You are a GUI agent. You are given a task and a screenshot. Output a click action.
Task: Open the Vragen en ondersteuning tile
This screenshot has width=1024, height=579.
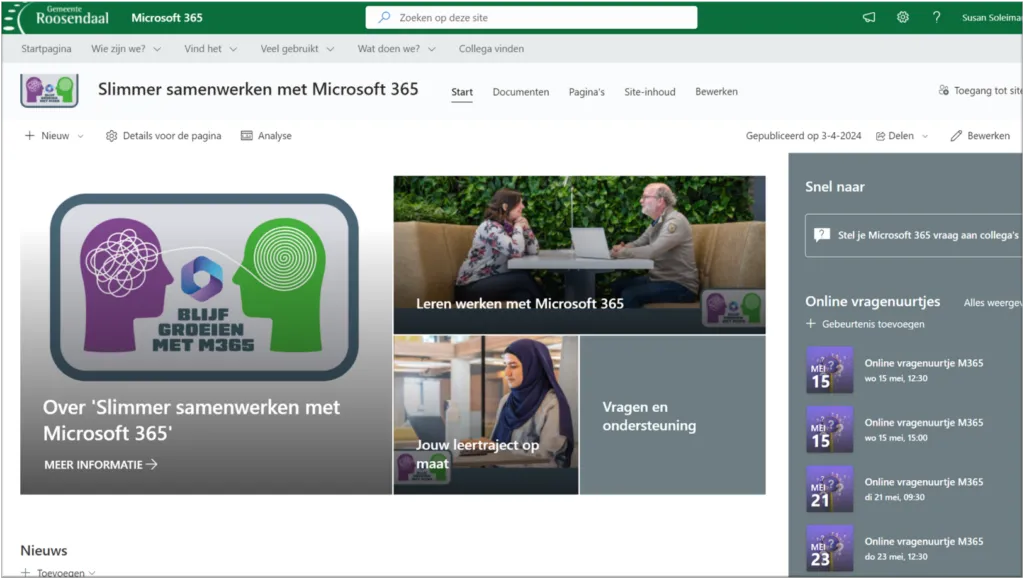[673, 415]
